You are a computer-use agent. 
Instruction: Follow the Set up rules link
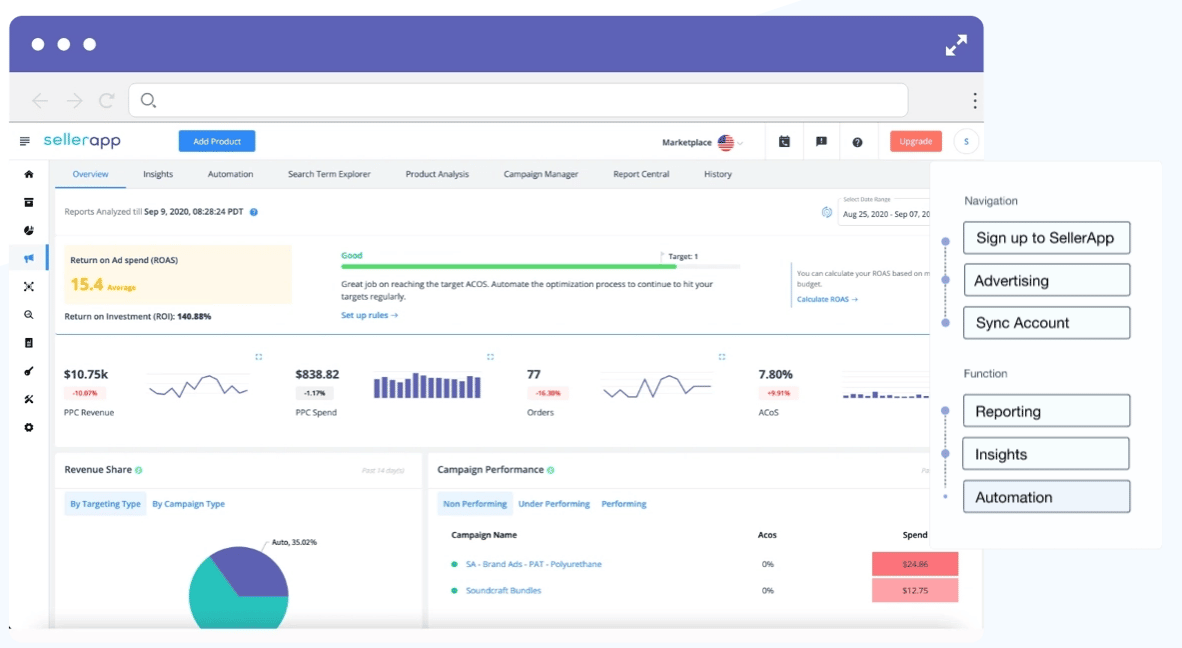[369, 315]
